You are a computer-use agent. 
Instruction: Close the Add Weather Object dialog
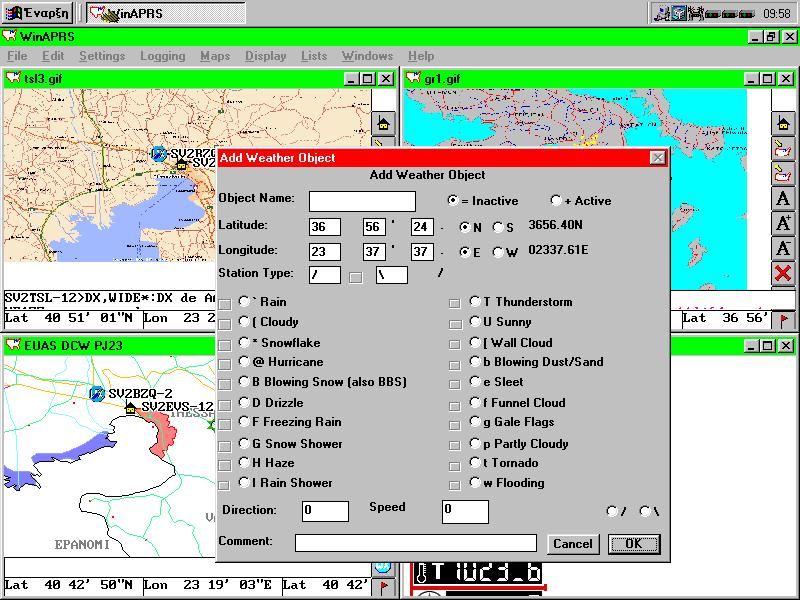(658, 158)
